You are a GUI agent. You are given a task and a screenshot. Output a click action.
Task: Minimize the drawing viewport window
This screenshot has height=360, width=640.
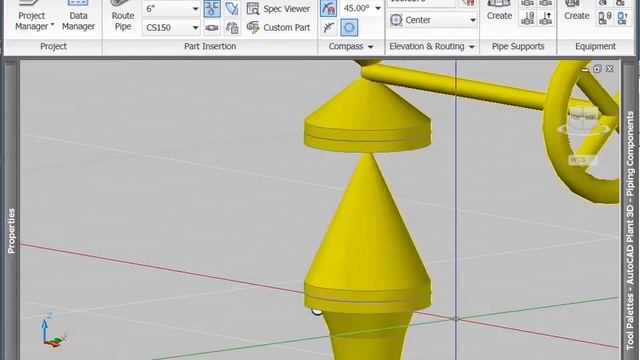(585, 69)
